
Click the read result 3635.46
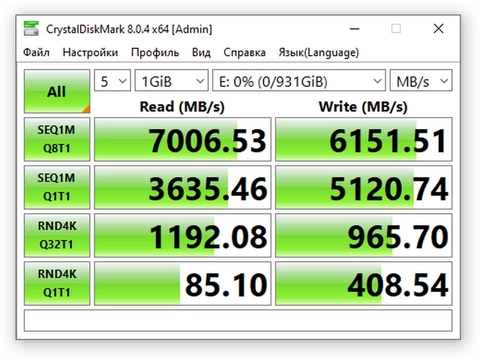(183, 187)
